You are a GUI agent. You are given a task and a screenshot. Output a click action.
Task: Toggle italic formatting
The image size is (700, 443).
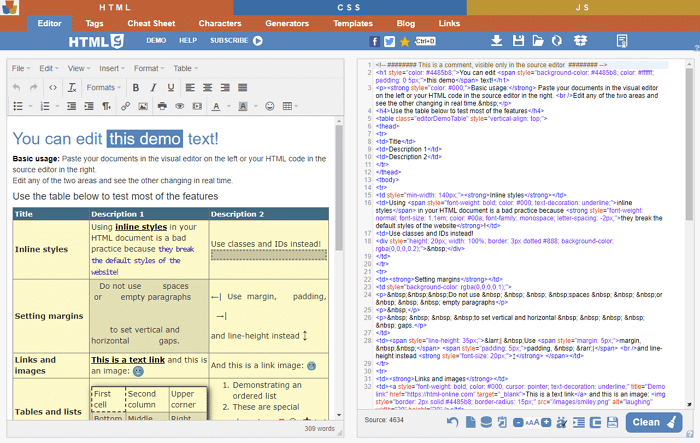point(153,87)
